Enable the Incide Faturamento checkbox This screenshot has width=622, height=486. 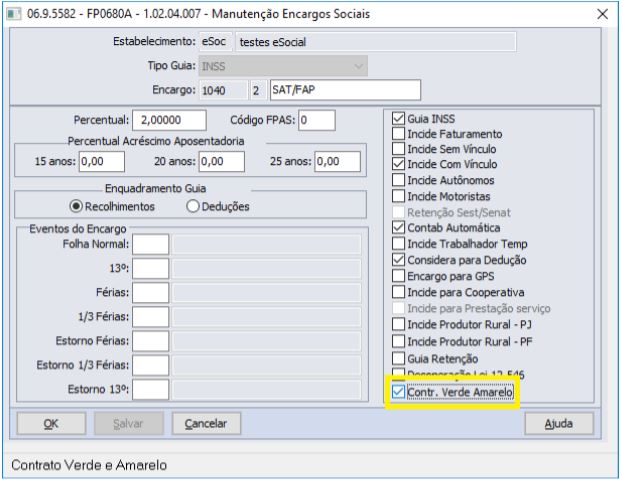(x=398, y=134)
